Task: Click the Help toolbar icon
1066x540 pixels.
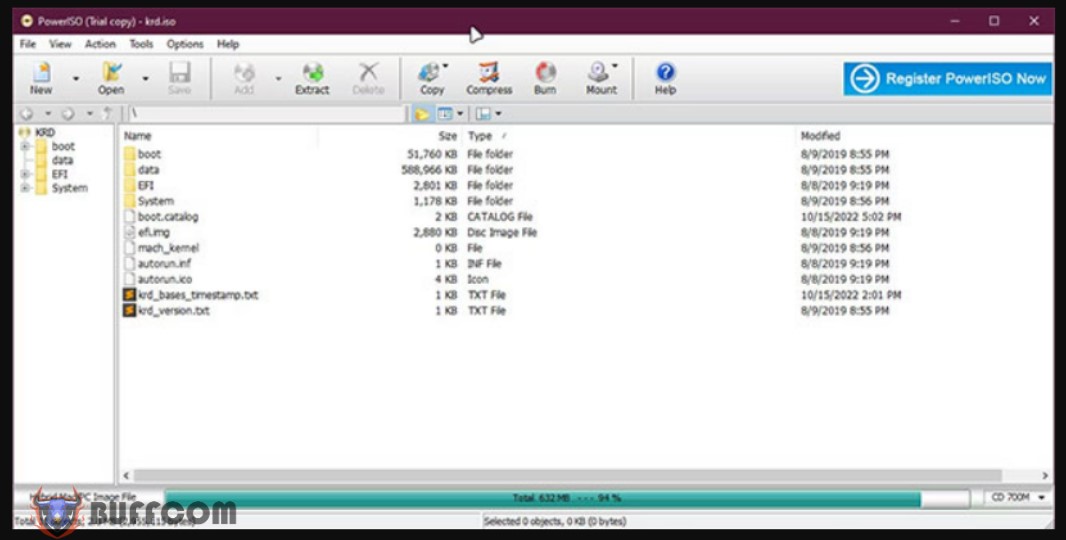Action: [x=666, y=78]
